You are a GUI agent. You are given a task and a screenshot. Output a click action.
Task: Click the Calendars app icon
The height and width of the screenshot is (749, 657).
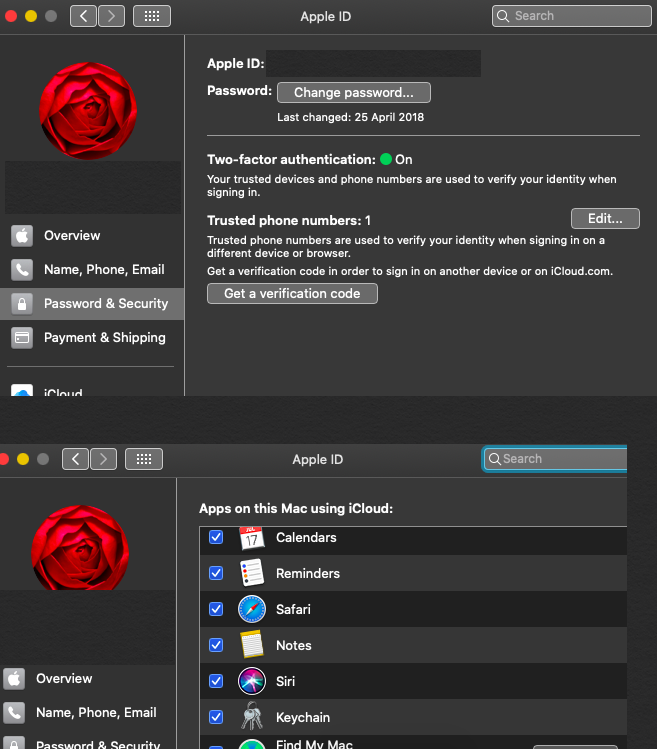coord(252,538)
